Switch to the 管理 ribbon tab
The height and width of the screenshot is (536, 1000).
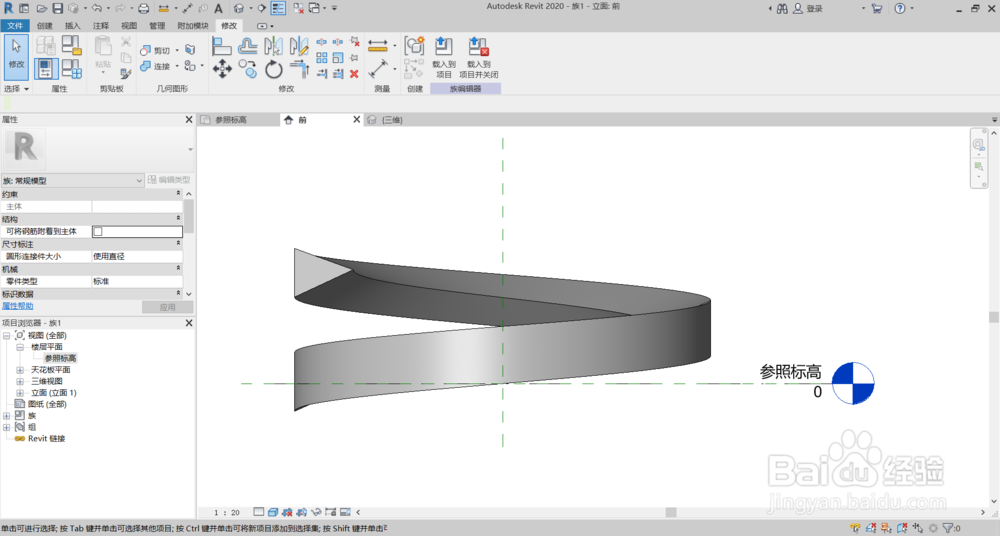click(157, 26)
